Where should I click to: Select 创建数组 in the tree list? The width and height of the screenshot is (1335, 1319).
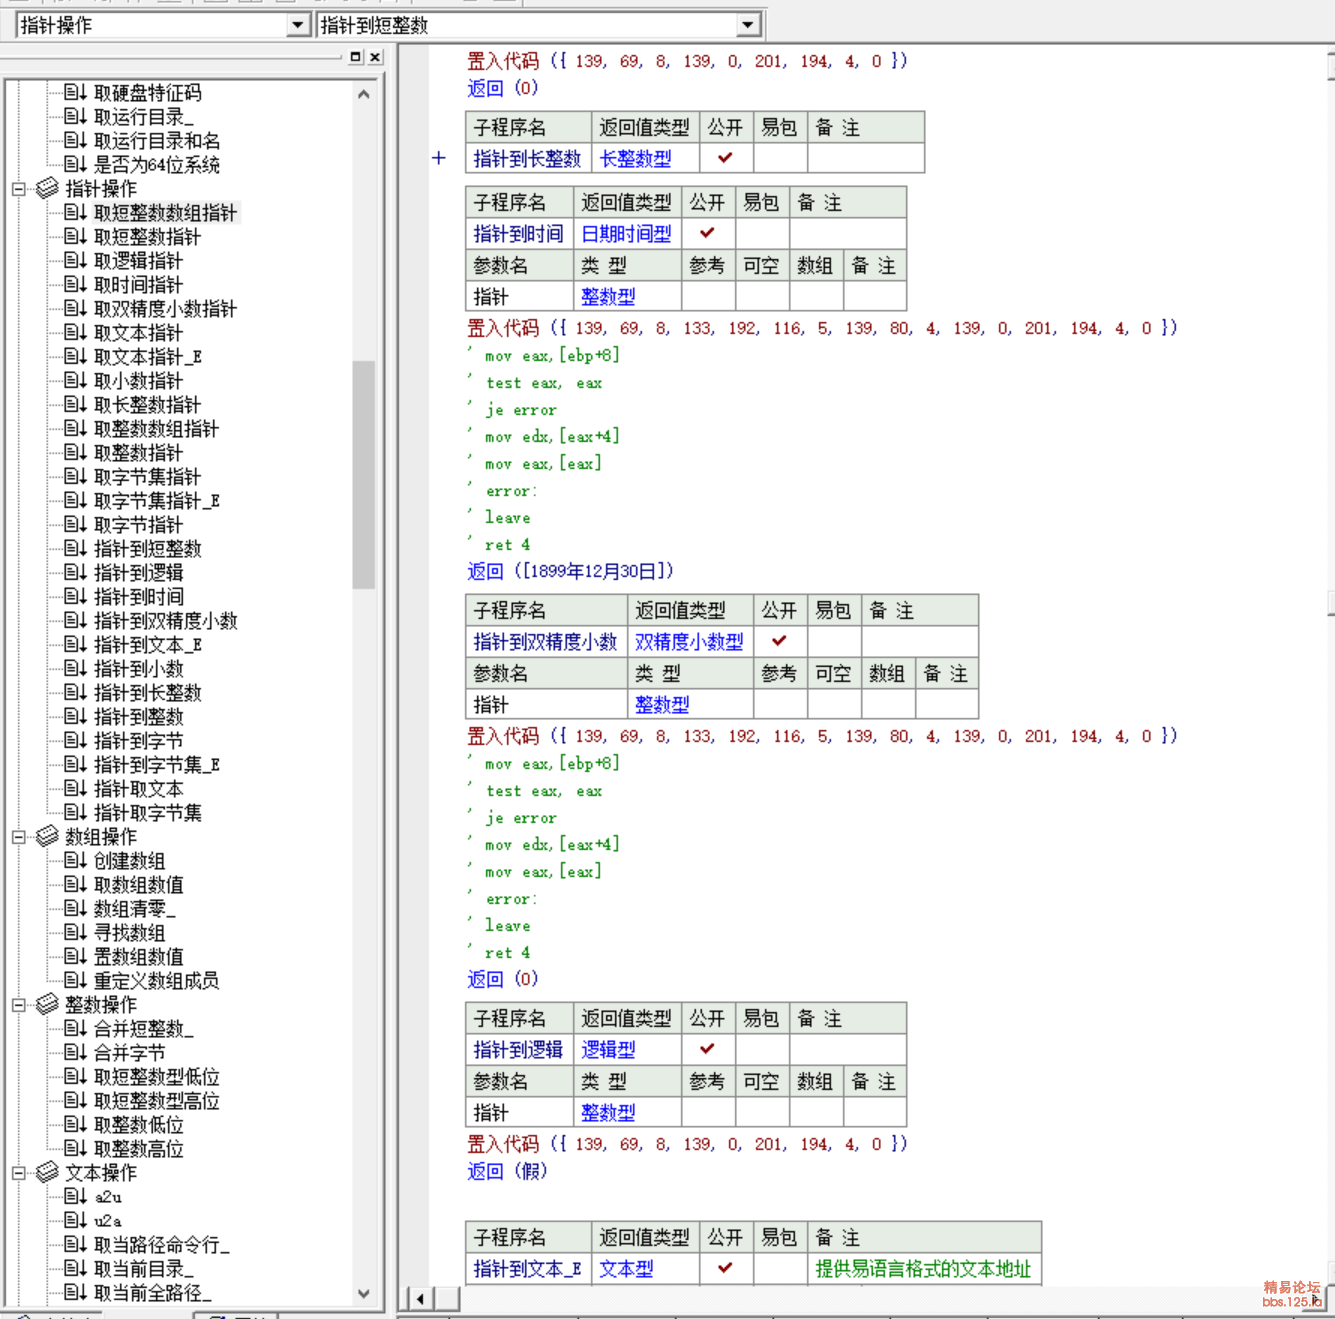[x=129, y=861]
